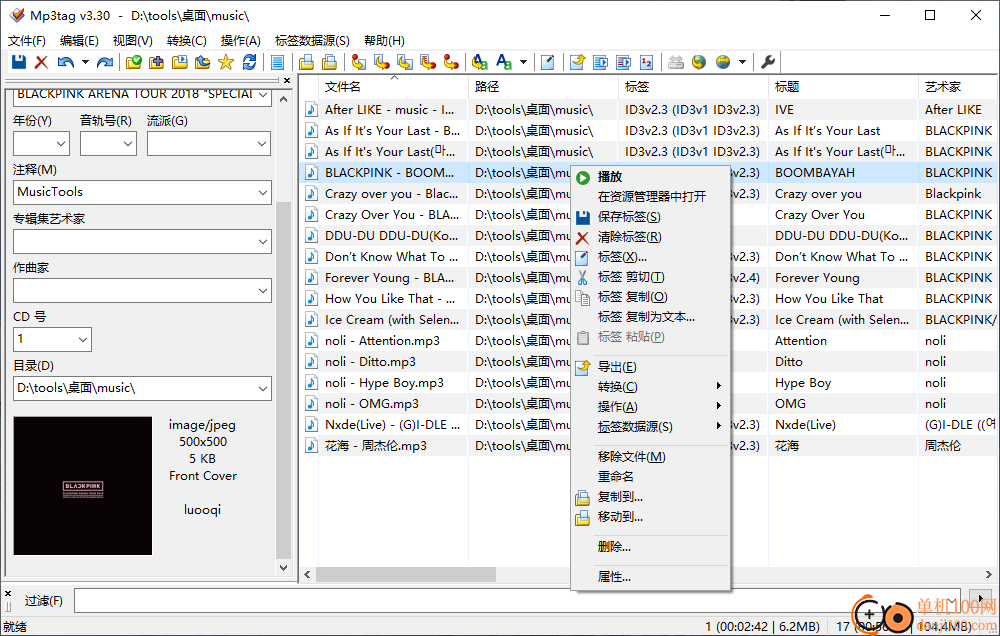Open the undo history dropdown arrow
This screenshot has height=636, width=1000.
pos(85,62)
